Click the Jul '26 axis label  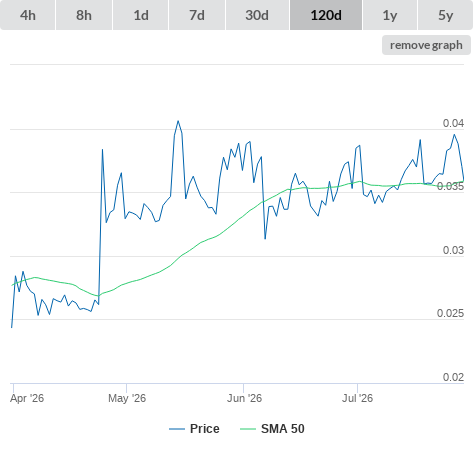click(357, 398)
